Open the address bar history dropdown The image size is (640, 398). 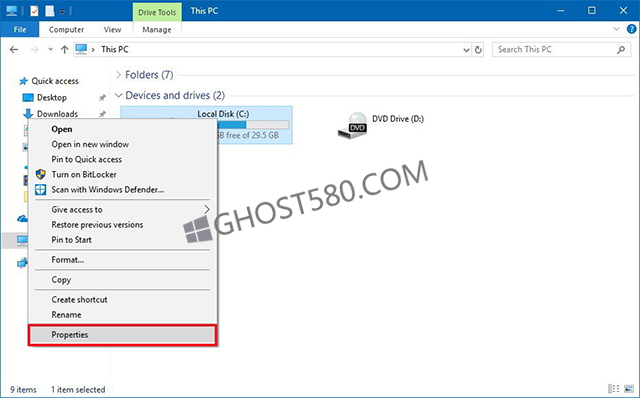point(466,50)
